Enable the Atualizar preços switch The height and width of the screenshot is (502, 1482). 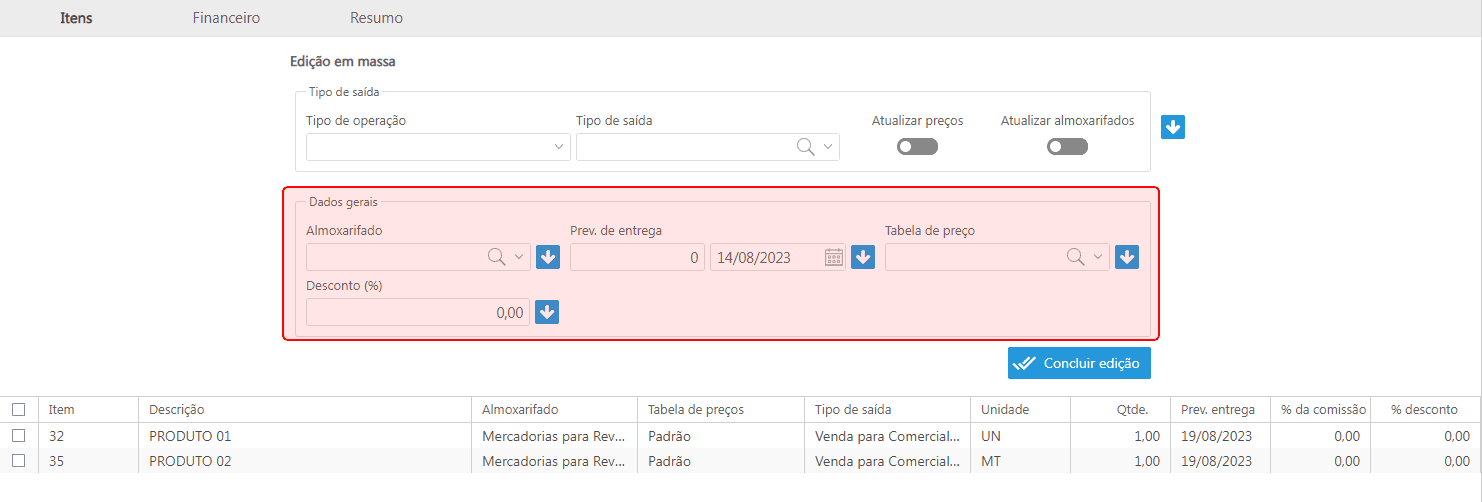(x=917, y=147)
